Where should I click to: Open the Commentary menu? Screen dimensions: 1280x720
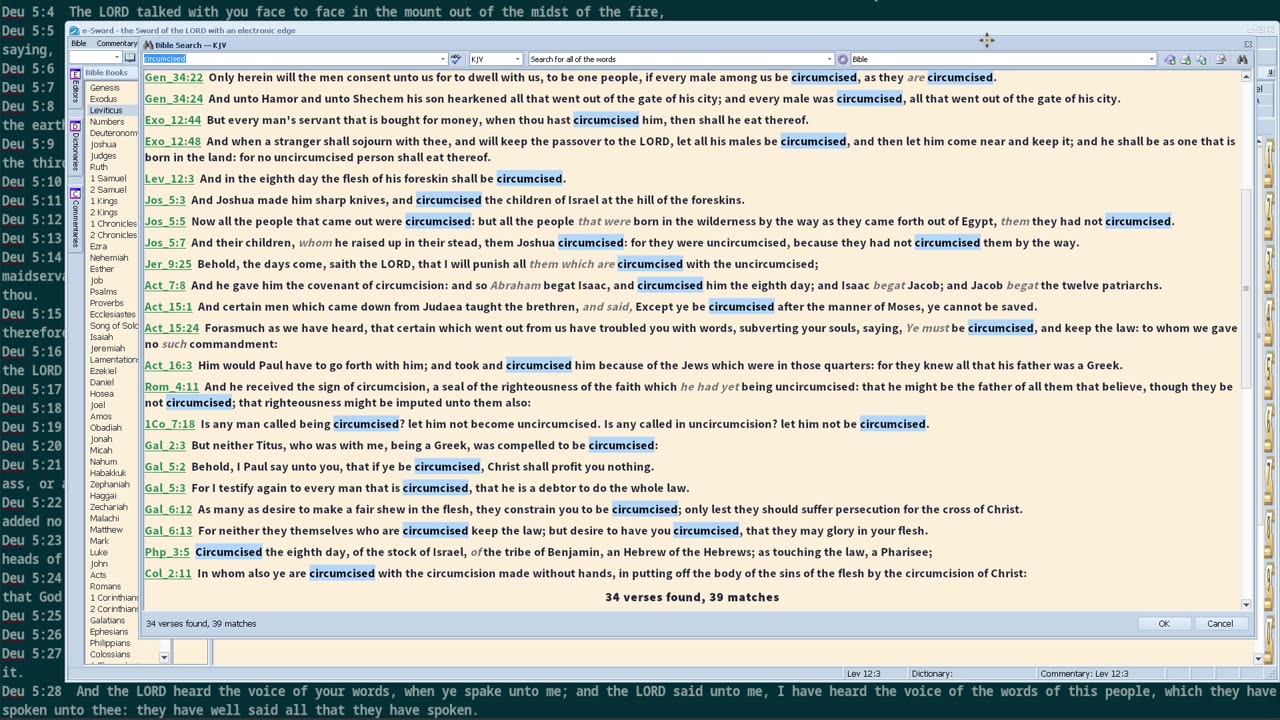(x=116, y=44)
